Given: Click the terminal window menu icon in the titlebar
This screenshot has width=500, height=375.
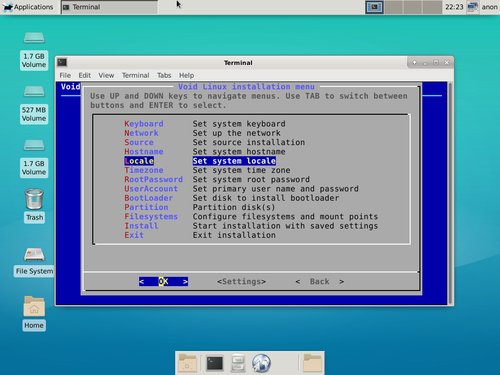Looking at the screenshot, I should click(x=62, y=62).
